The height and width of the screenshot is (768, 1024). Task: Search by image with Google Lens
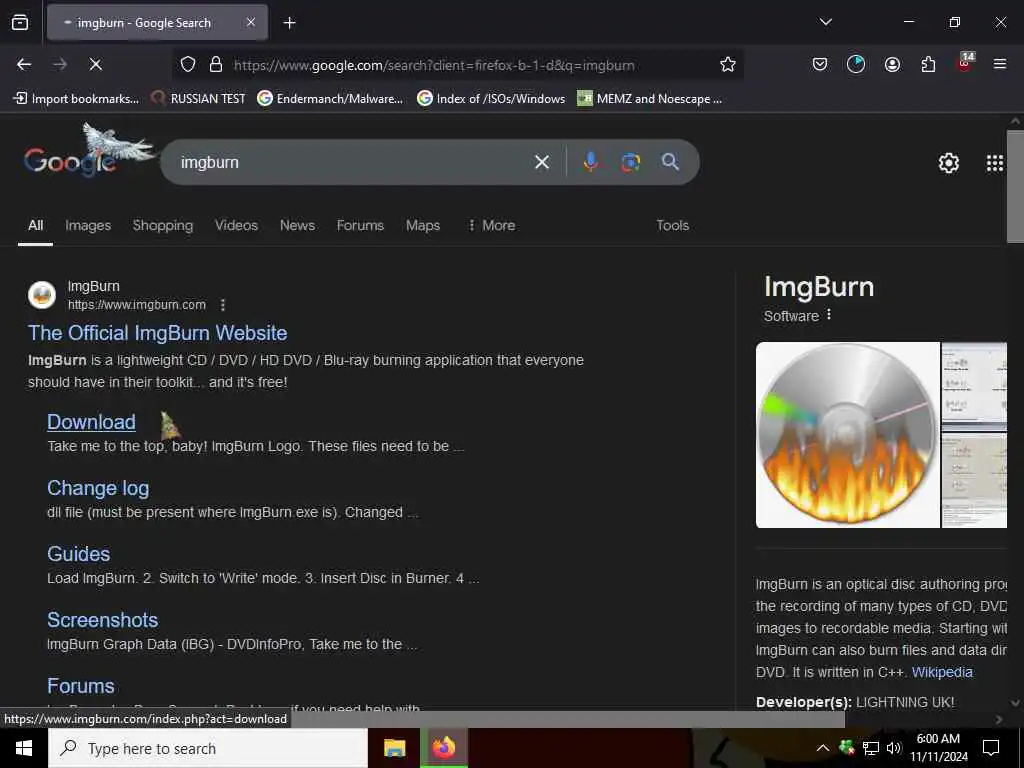(630, 162)
